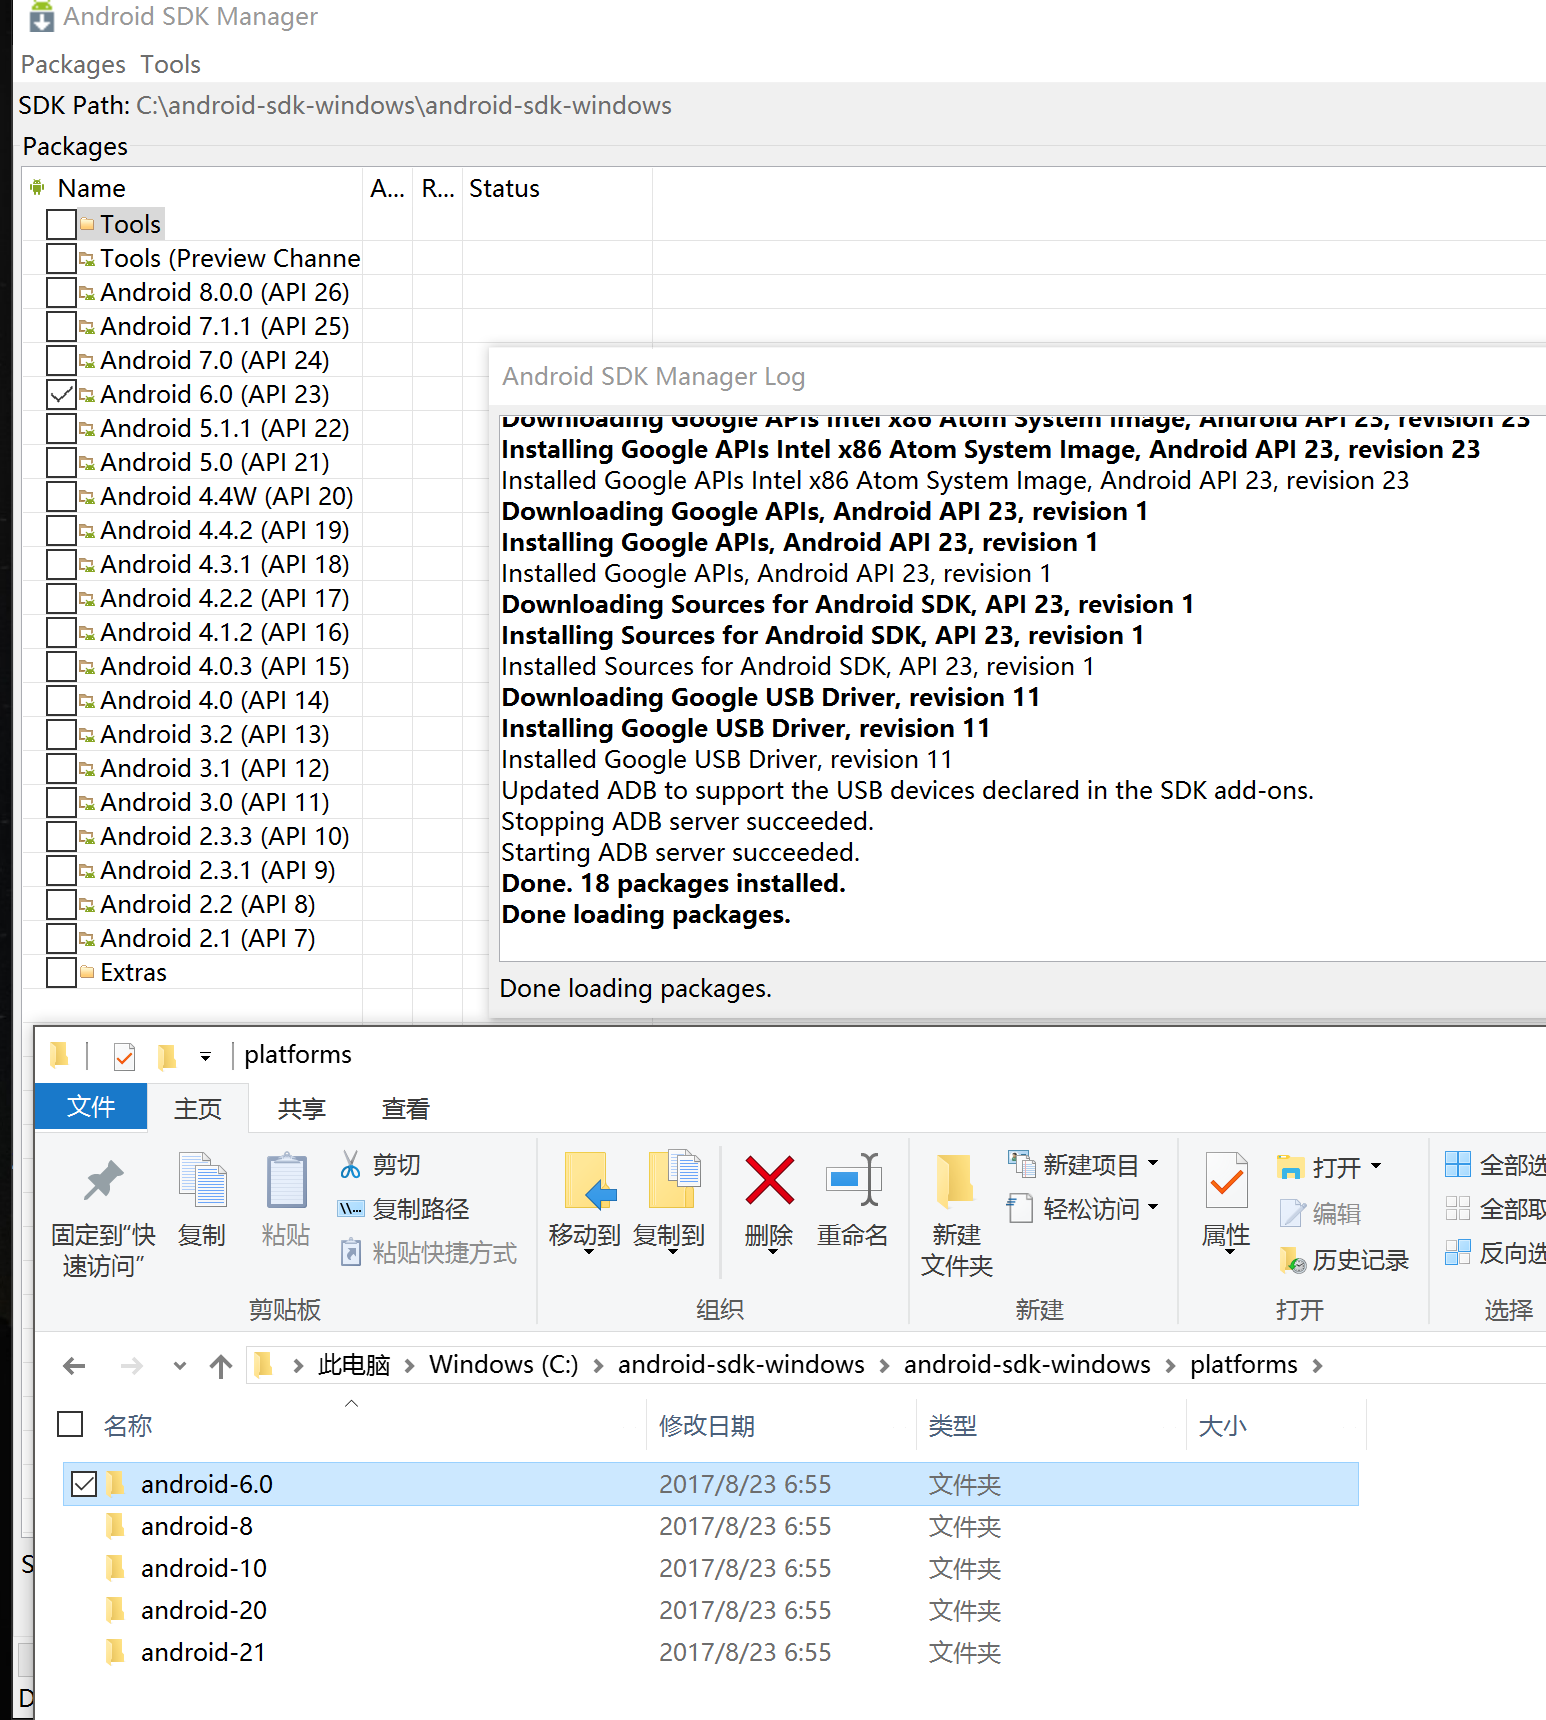The height and width of the screenshot is (1720, 1546).
Task: Toggle the android-6.0 folder checkbox
Action: 84,1484
